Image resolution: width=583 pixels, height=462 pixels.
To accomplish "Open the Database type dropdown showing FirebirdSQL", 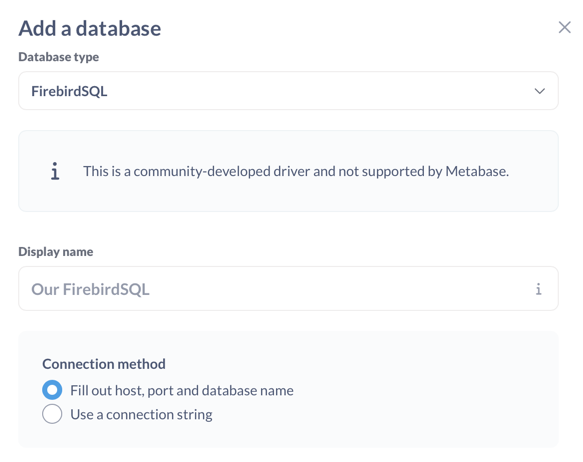I will click(x=288, y=91).
